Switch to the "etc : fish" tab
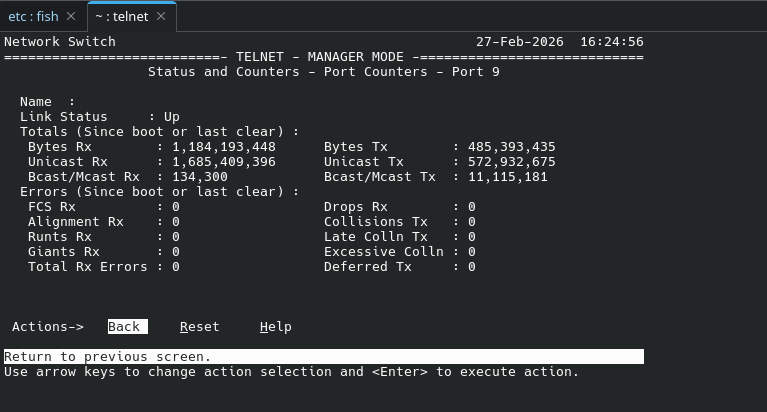 pos(33,16)
